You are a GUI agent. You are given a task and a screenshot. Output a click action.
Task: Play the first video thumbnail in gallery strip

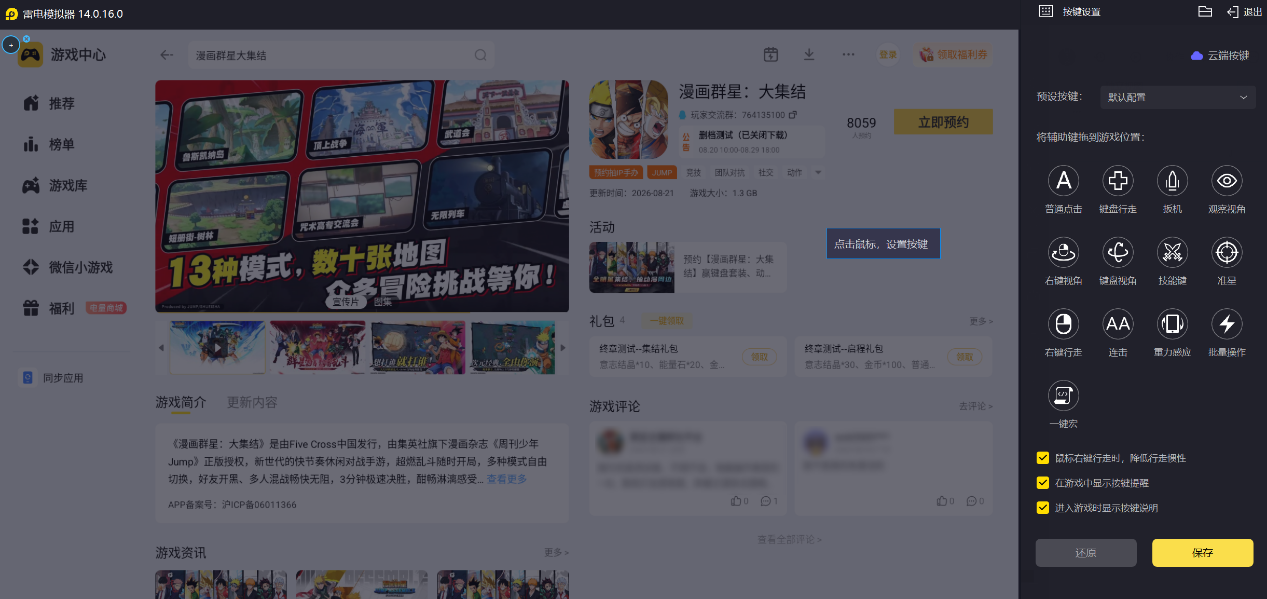click(x=218, y=347)
